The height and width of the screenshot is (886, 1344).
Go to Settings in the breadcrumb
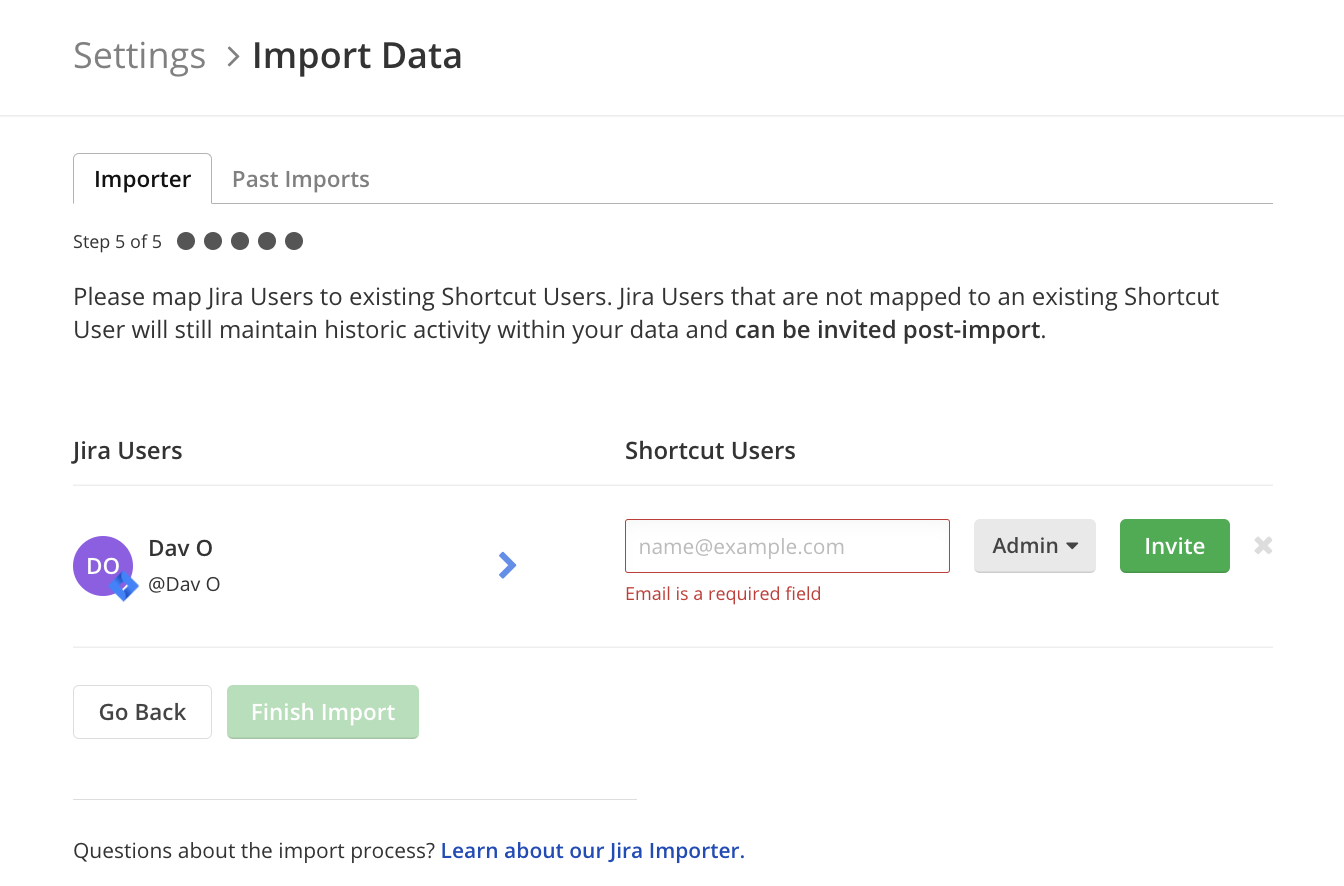[140, 55]
